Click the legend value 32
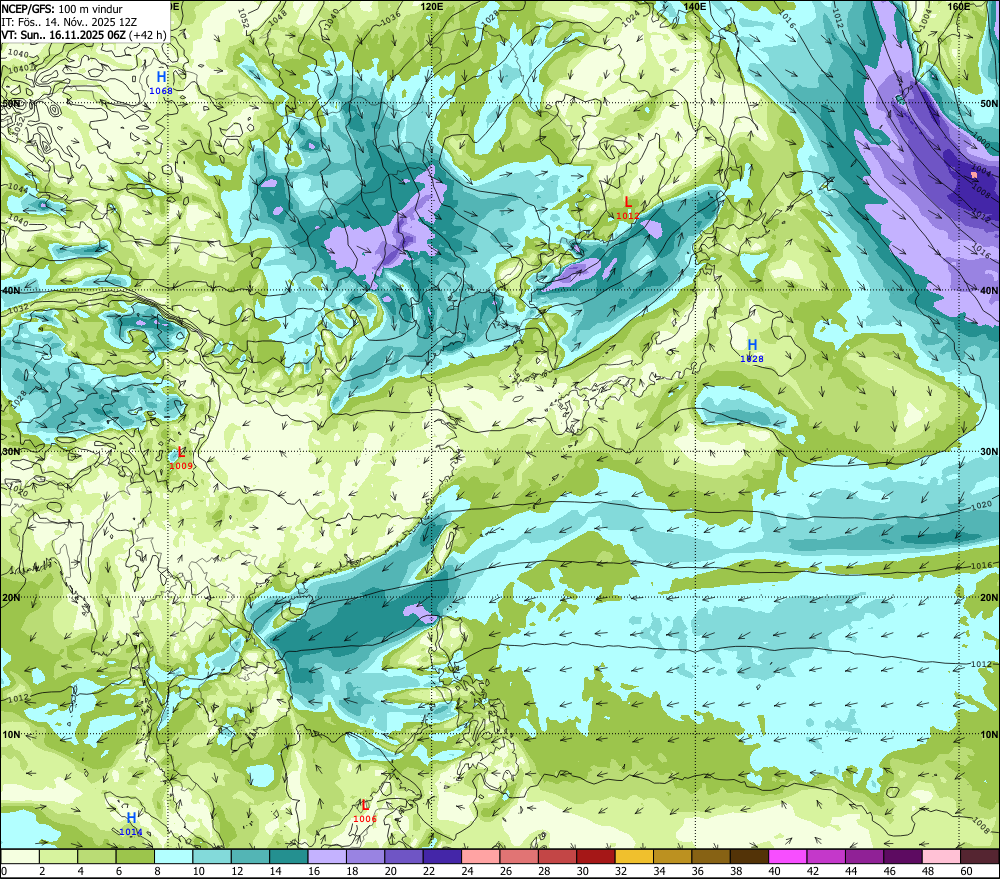1000x879 pixels. [x=621, y=871]
